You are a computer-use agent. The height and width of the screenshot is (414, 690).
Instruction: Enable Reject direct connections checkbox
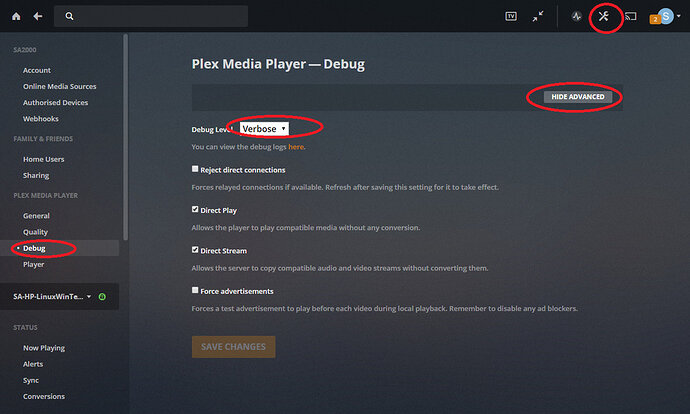coord(195,169)
